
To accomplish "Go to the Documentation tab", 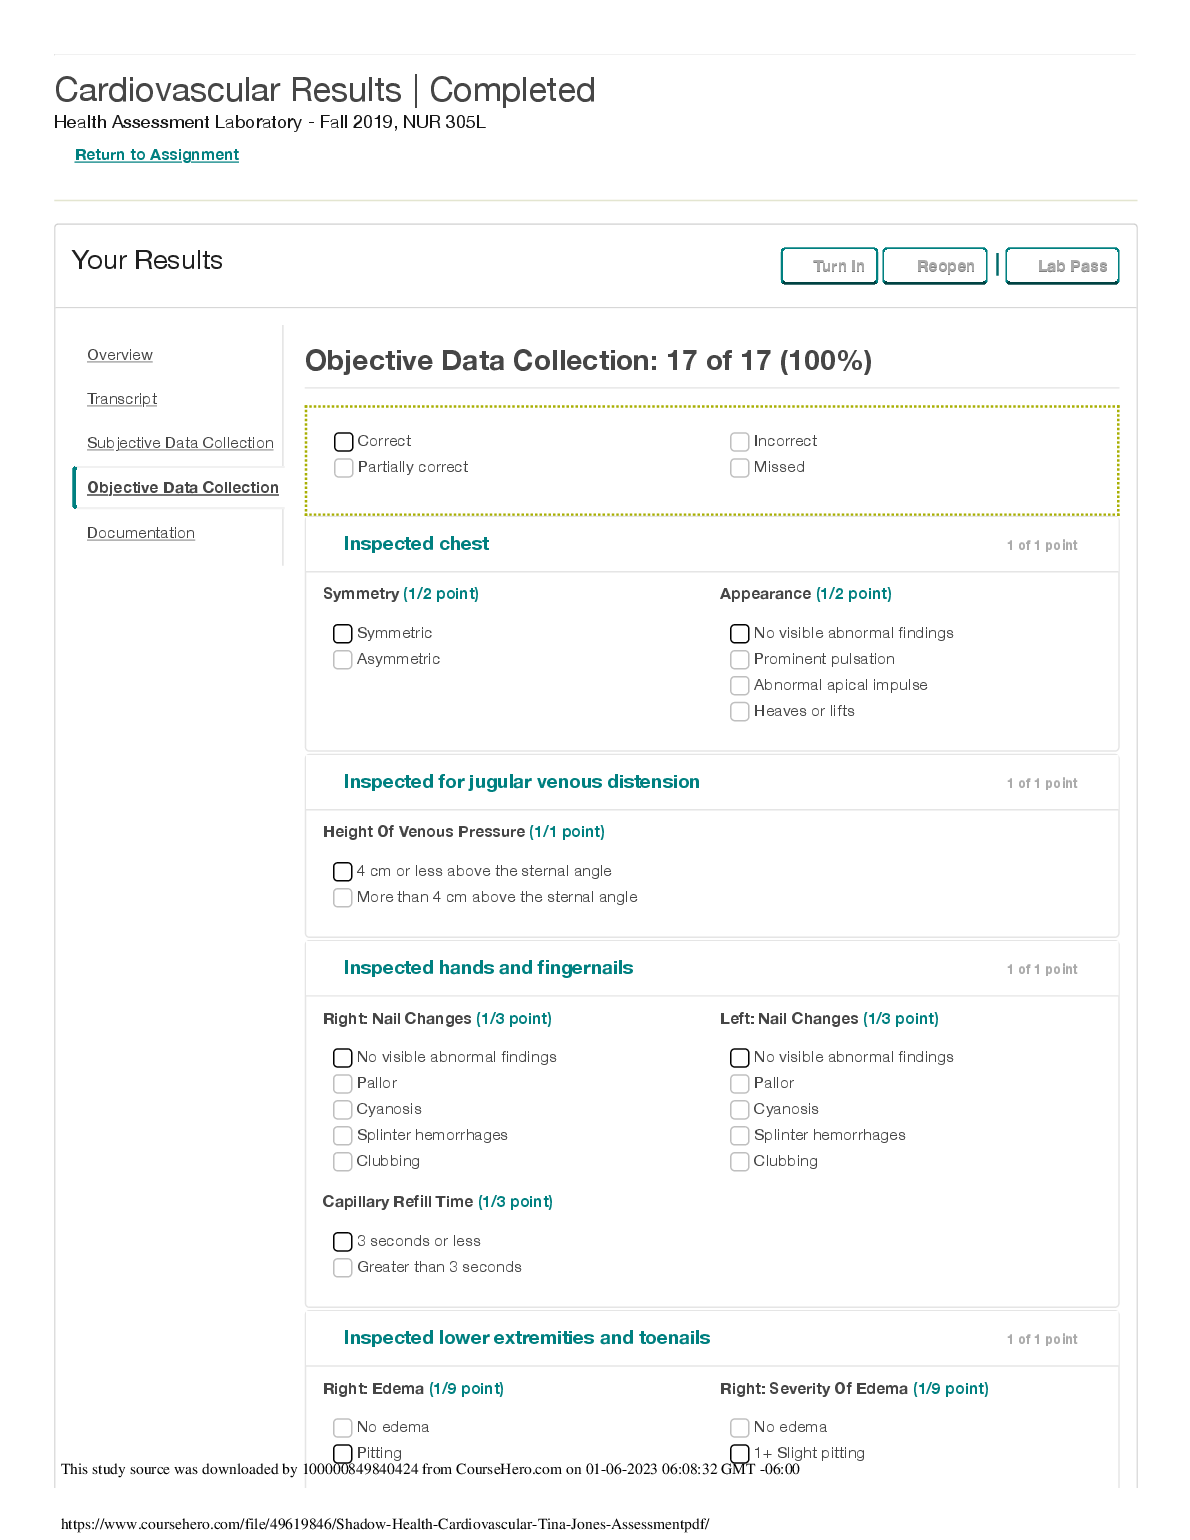I will pos(141,533).
